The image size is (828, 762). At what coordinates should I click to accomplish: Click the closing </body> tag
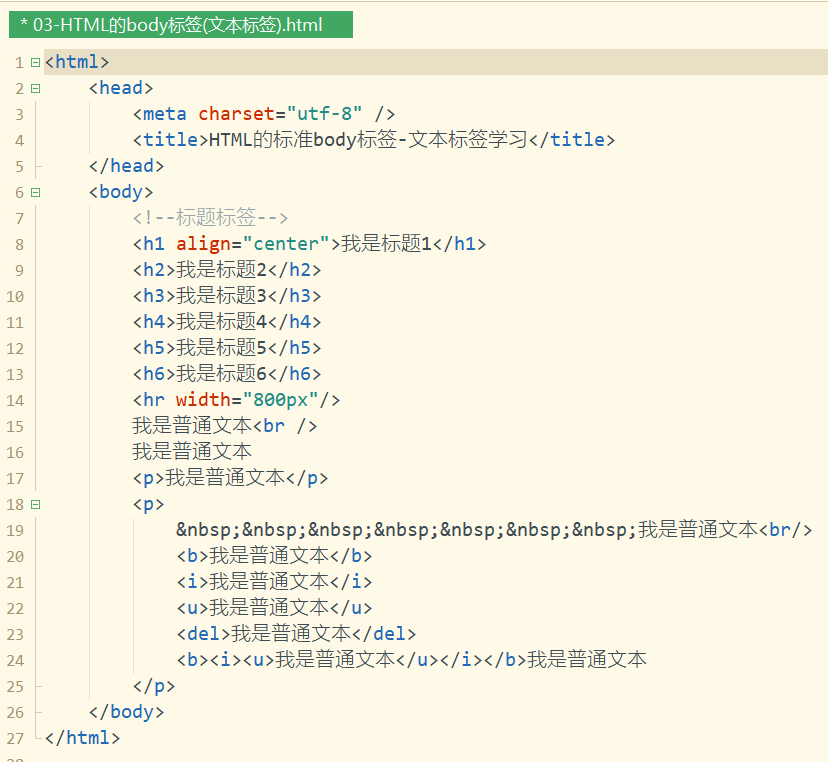(x=126, y=711)
